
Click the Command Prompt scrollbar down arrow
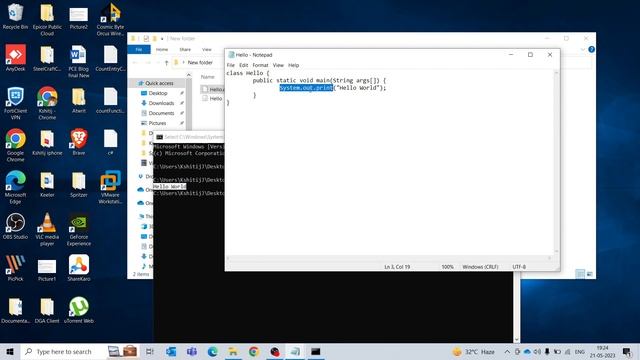click(x=517, y=339)
